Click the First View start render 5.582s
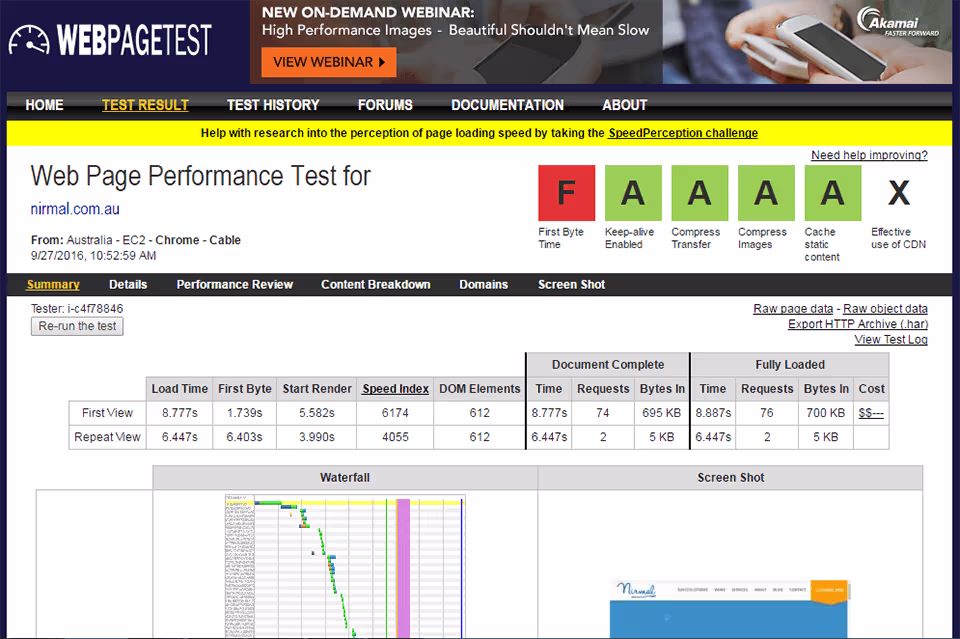This screenshot has height=639, width=960. click(x=317, y=413)
